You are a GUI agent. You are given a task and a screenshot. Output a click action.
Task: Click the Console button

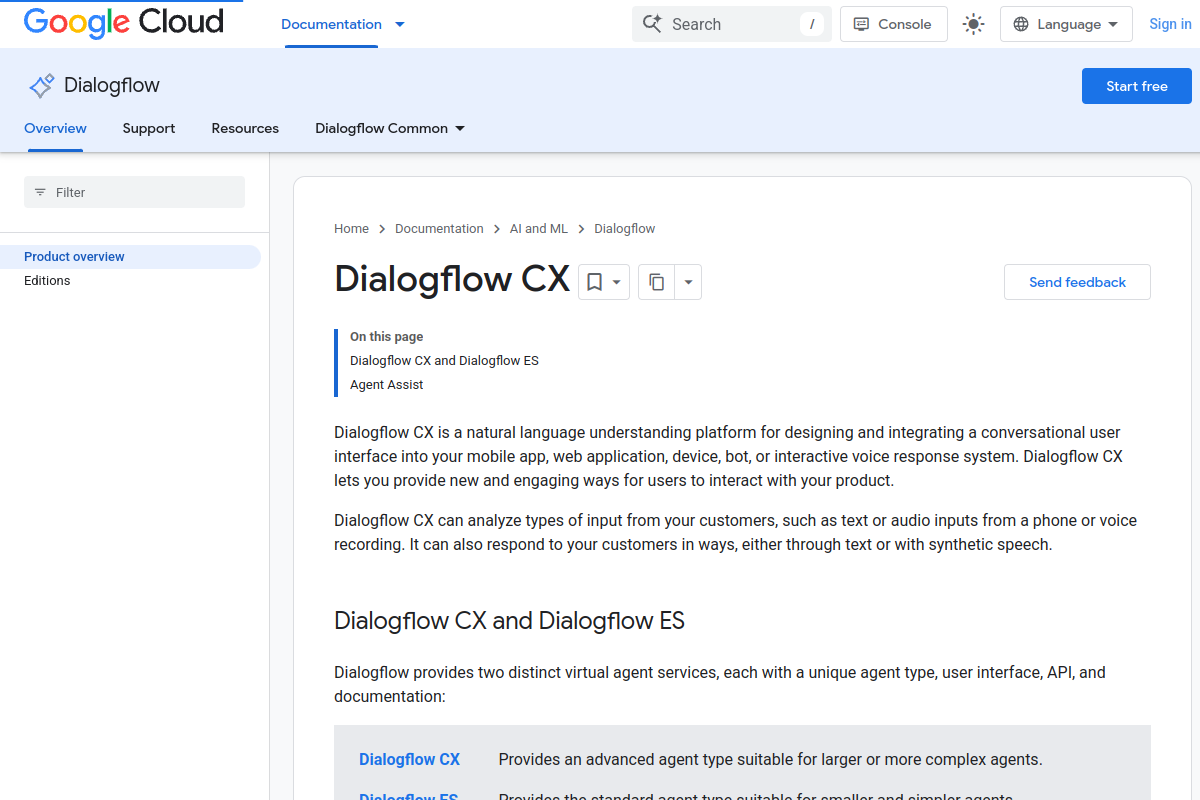pos(894,24)
